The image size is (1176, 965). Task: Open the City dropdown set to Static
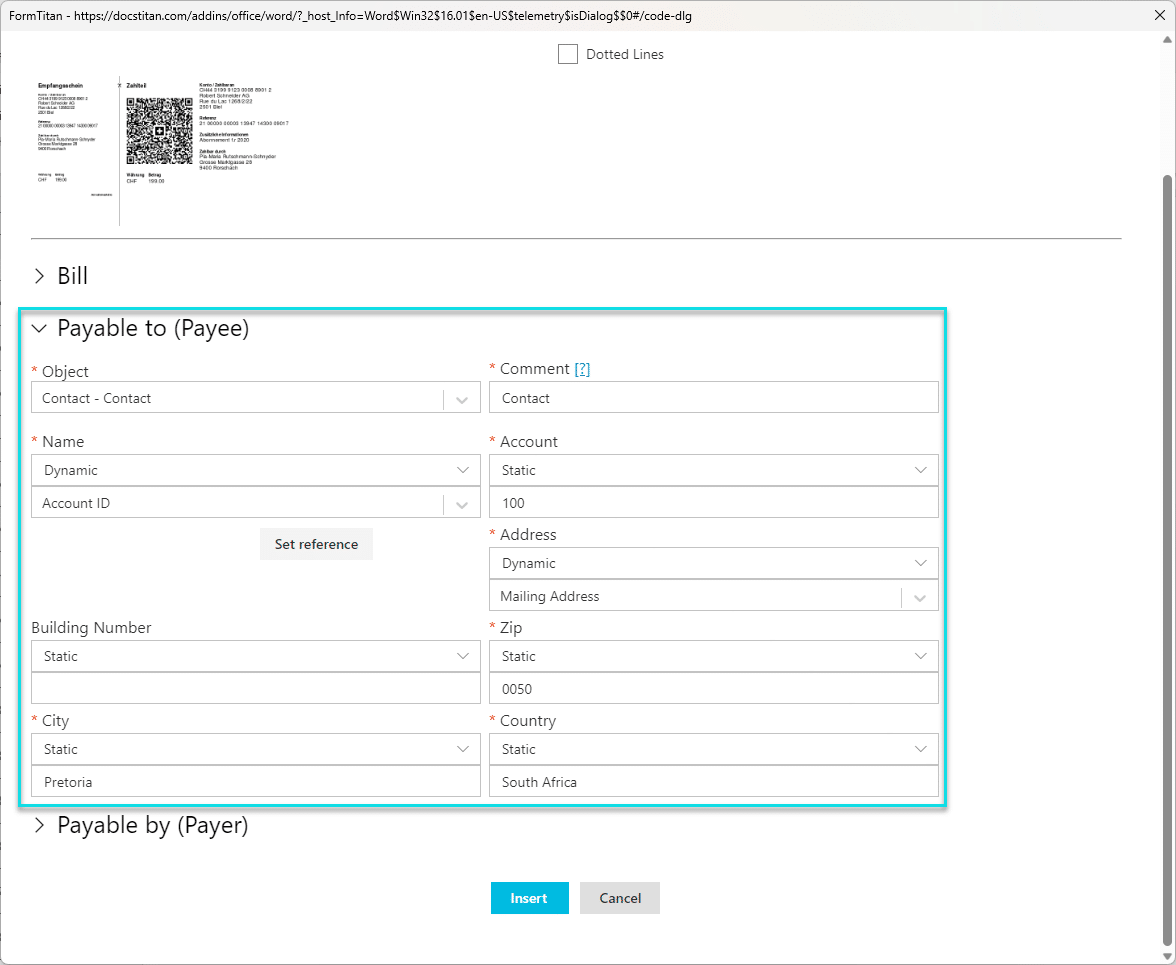coord(462,749)
